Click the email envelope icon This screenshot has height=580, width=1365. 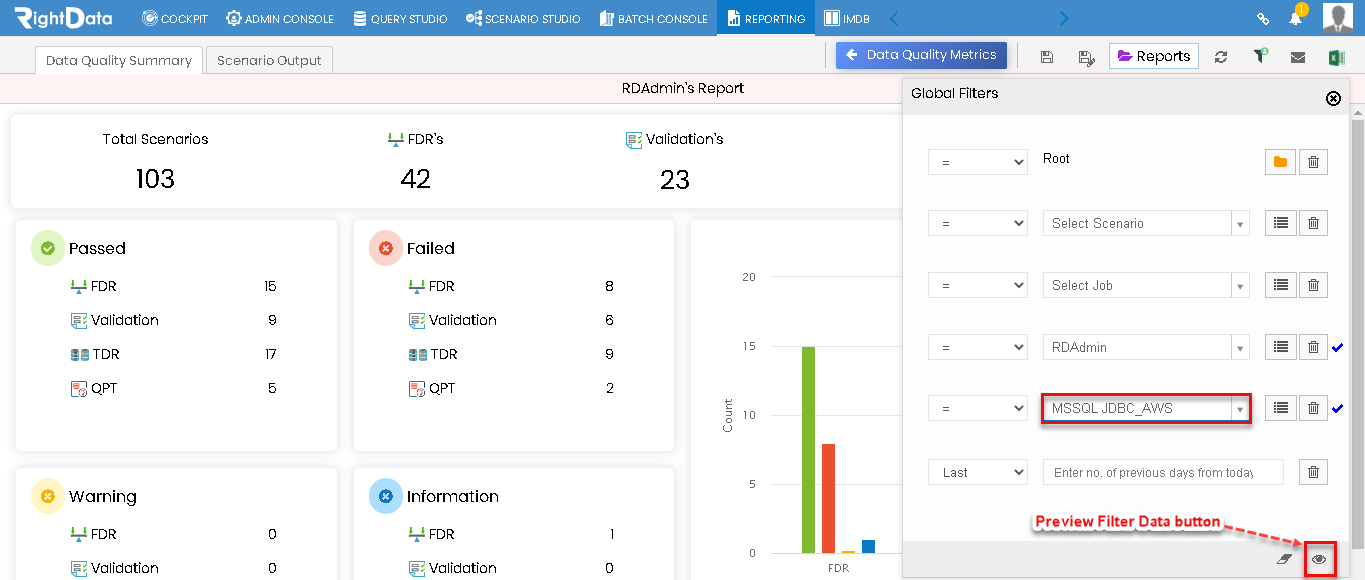(x=1298, y=57)
